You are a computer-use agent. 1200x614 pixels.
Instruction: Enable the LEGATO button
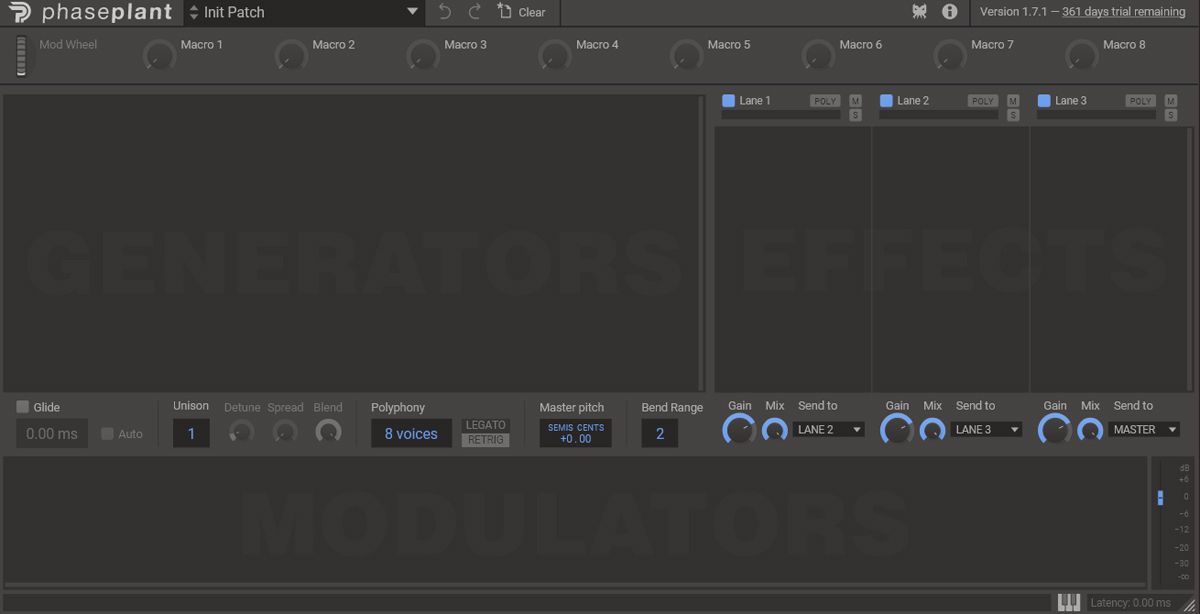click(486, 426)
